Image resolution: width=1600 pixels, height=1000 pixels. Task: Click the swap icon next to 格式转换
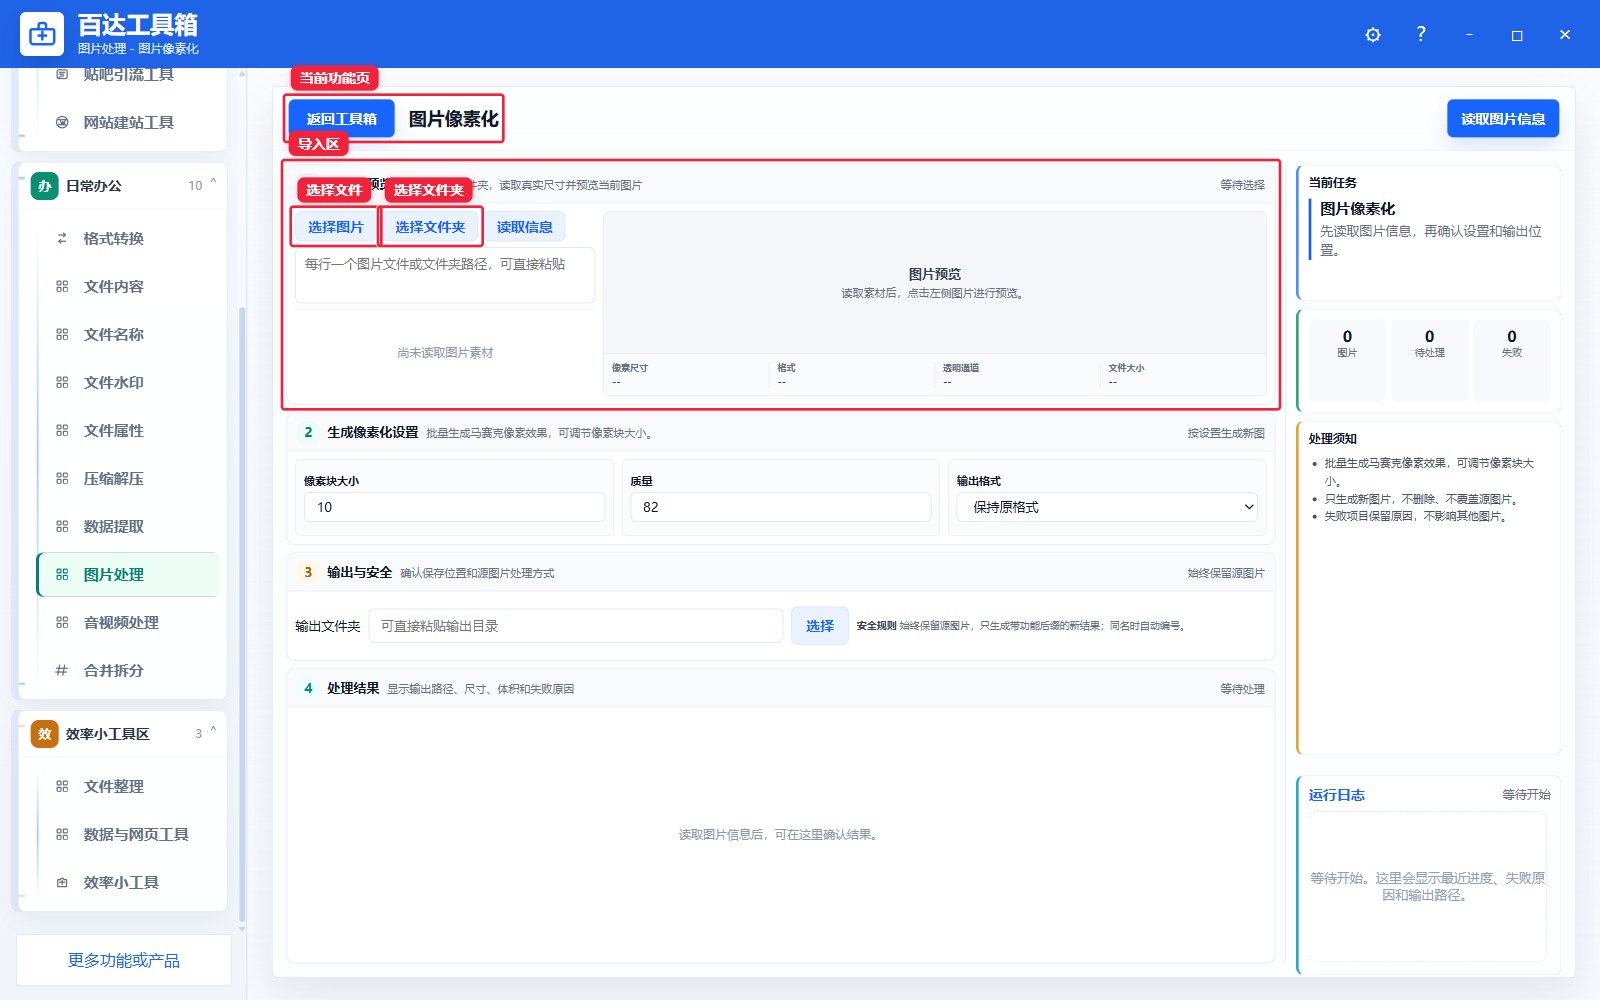62,238
